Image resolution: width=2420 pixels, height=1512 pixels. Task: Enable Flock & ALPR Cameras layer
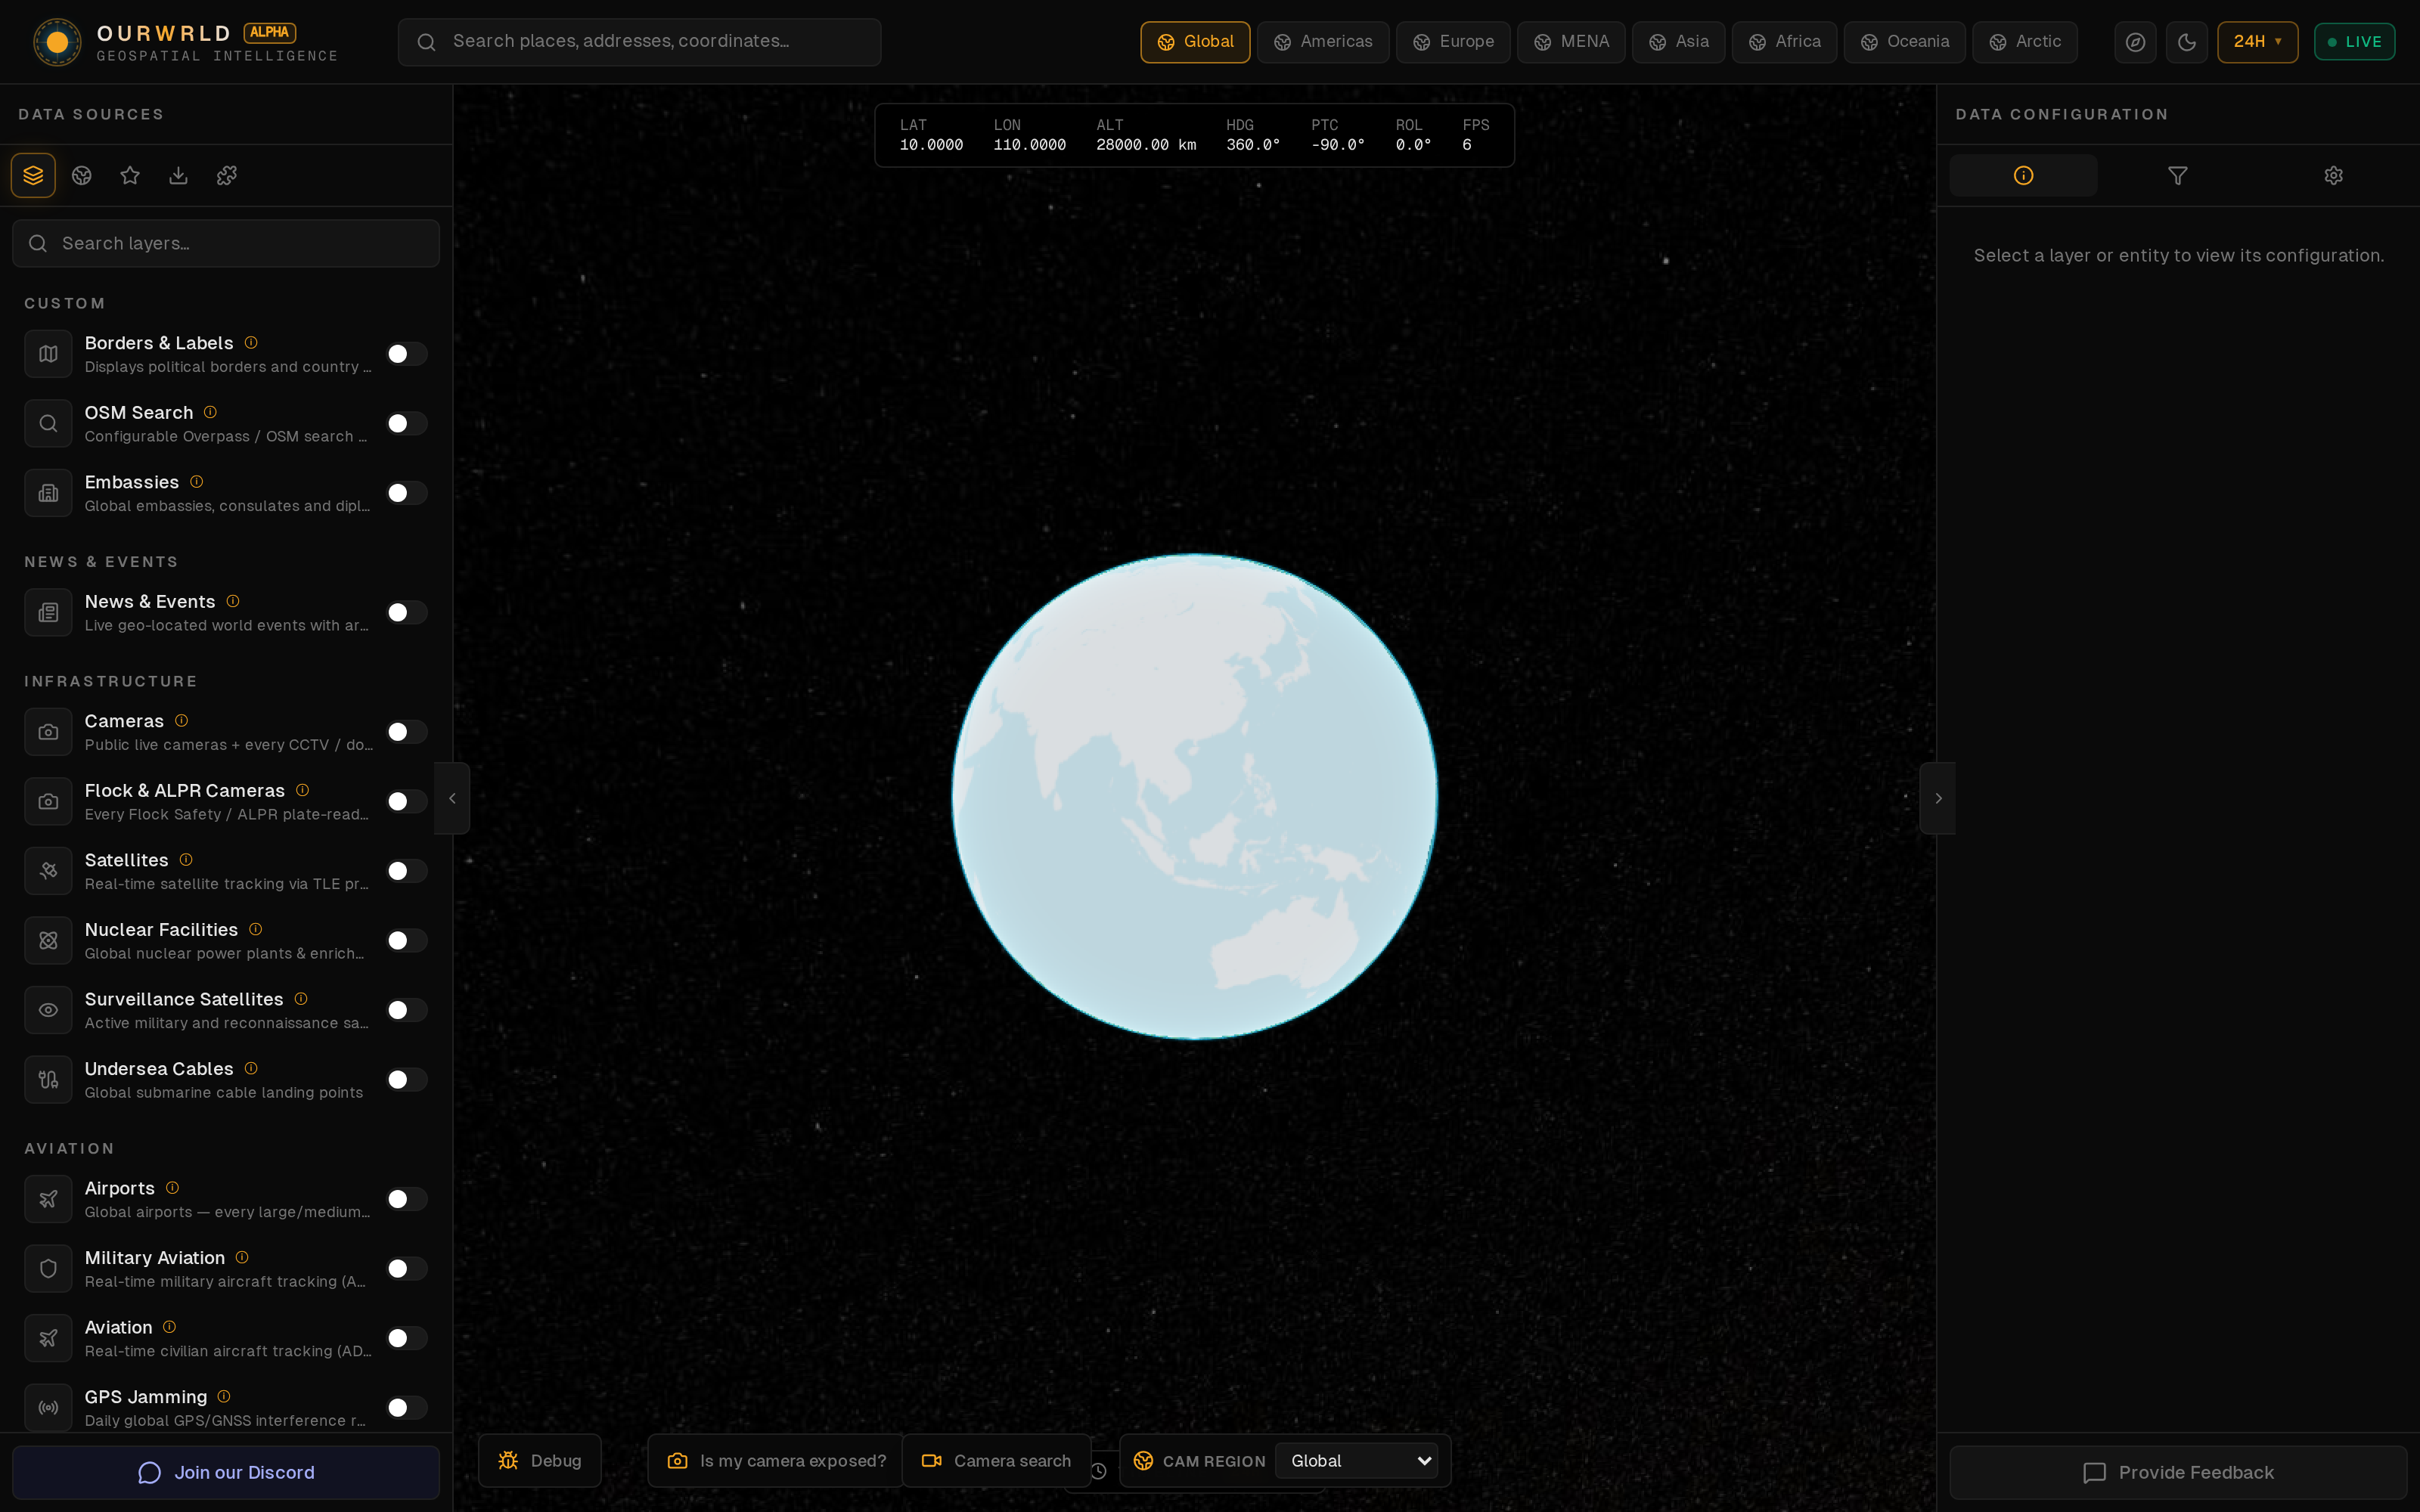(407, 801)
